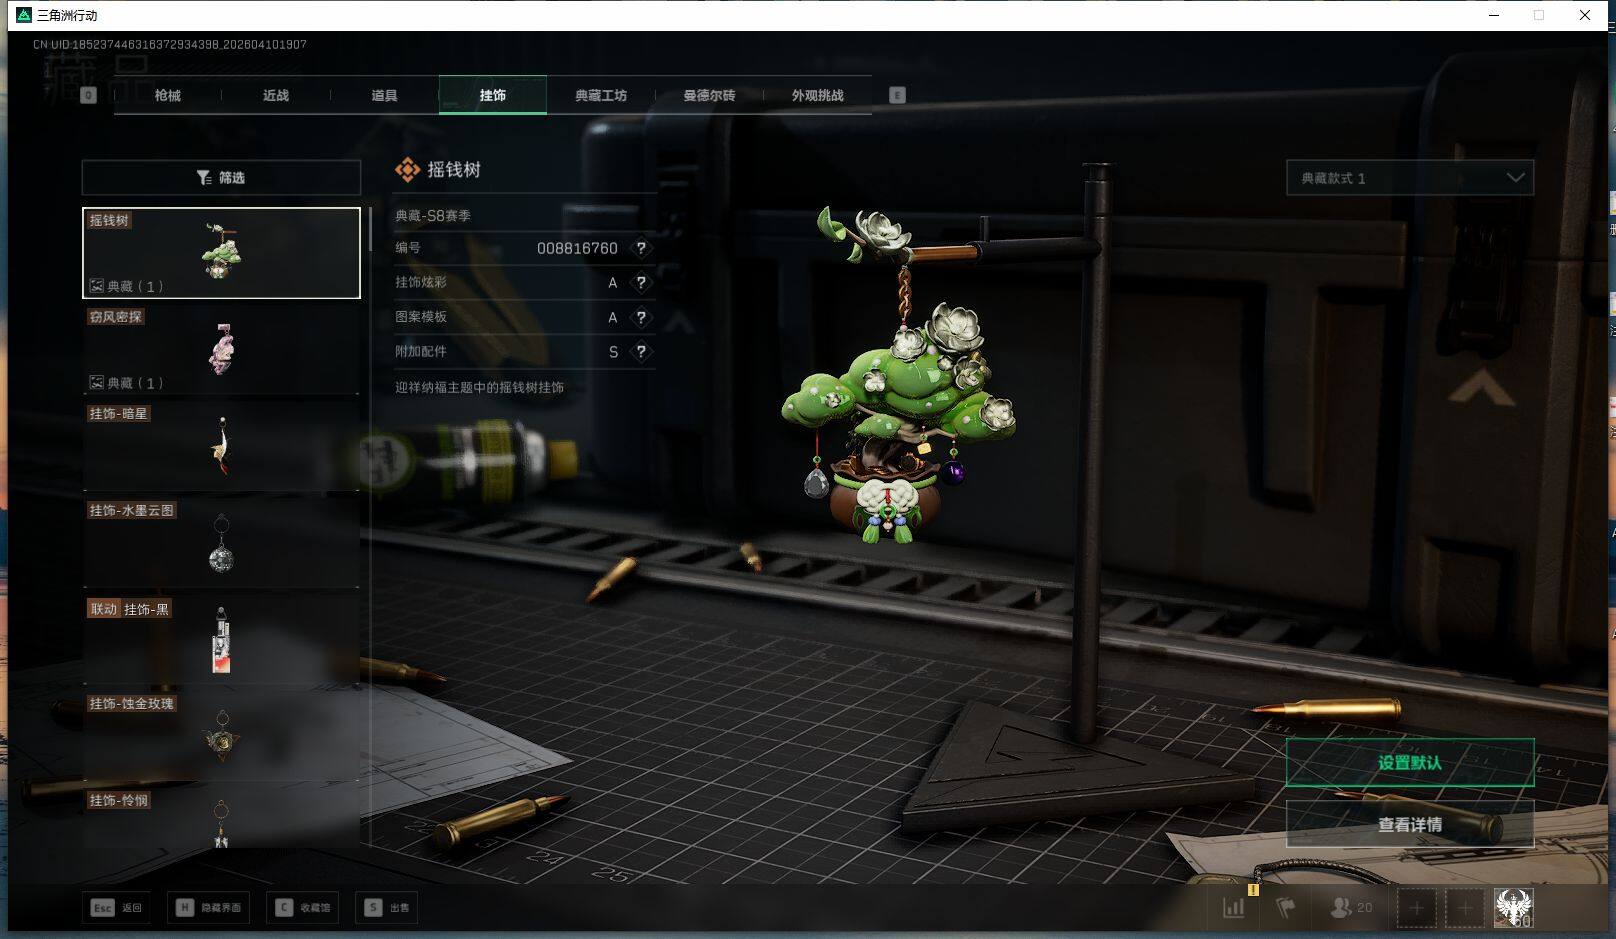Click the help icon next to 编号
Image resolution: width=1616 pixels, height=939 pixels.
[641, 248]
